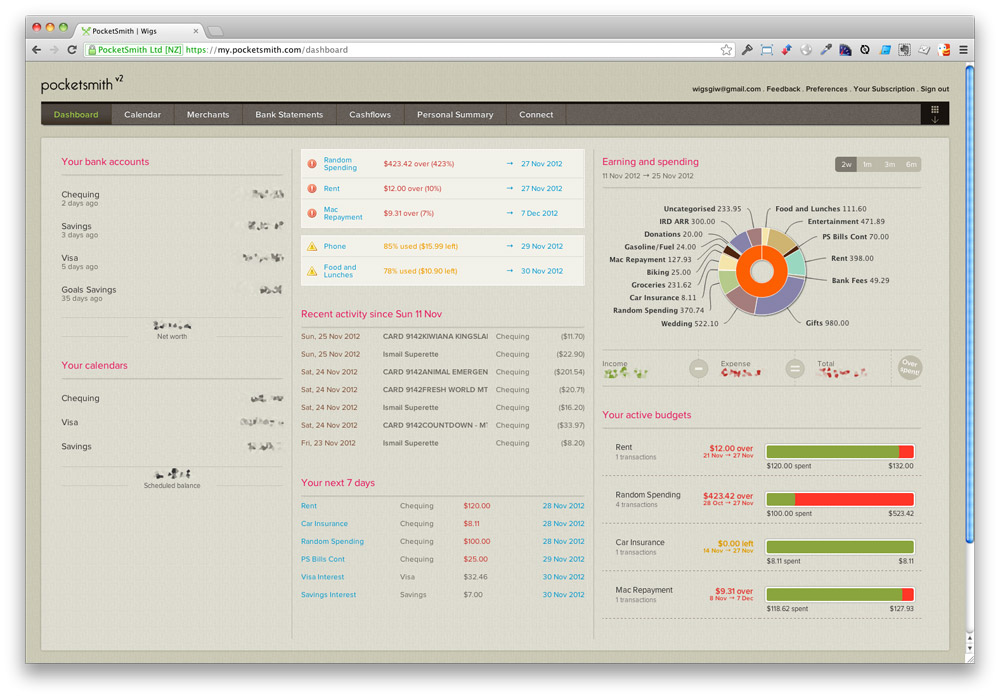
Task: Click the PocketSmith v2 logo
Action: [x=80, y=84]
